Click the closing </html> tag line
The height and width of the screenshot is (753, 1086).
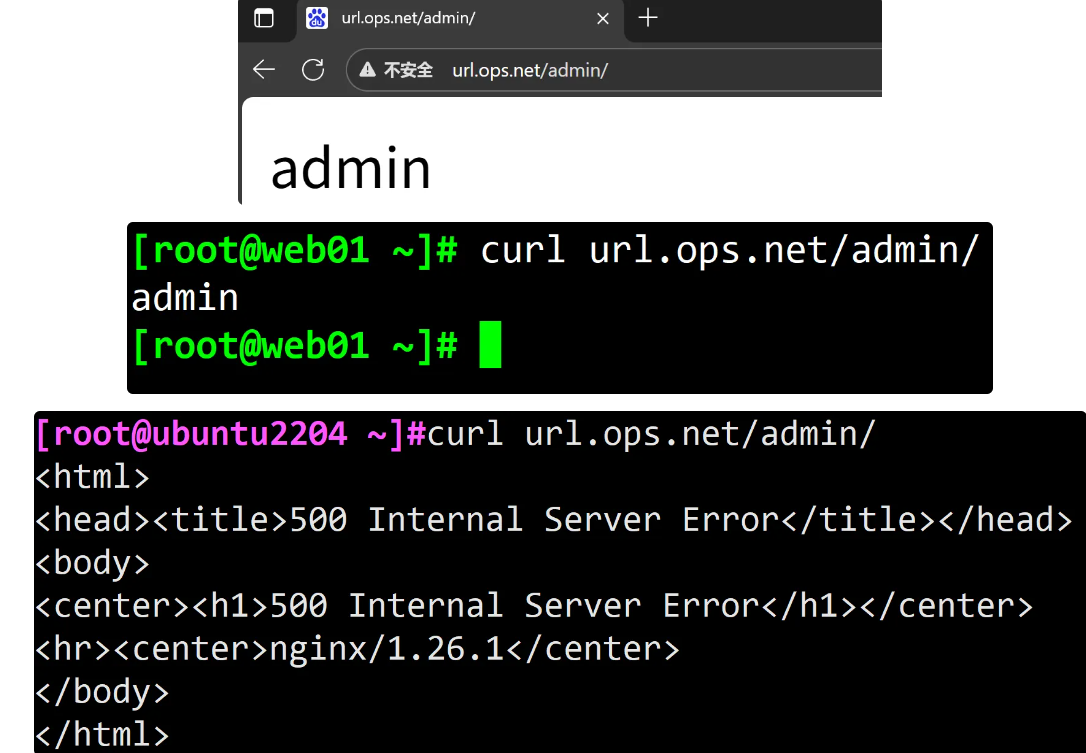point(102,735)
